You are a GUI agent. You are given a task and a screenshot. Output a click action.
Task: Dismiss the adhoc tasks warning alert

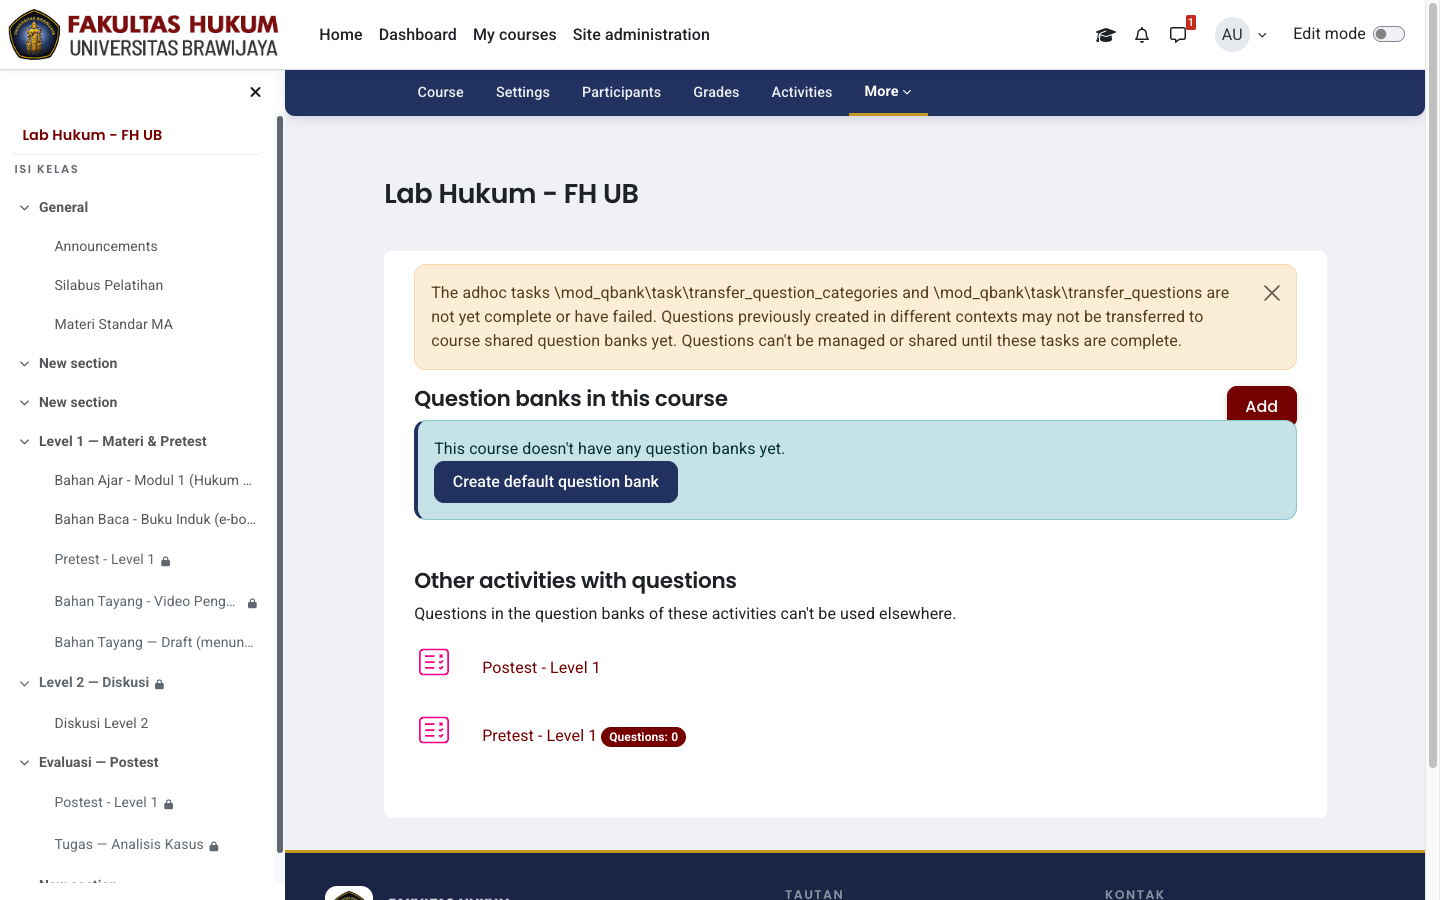(x=1272, y=293)
